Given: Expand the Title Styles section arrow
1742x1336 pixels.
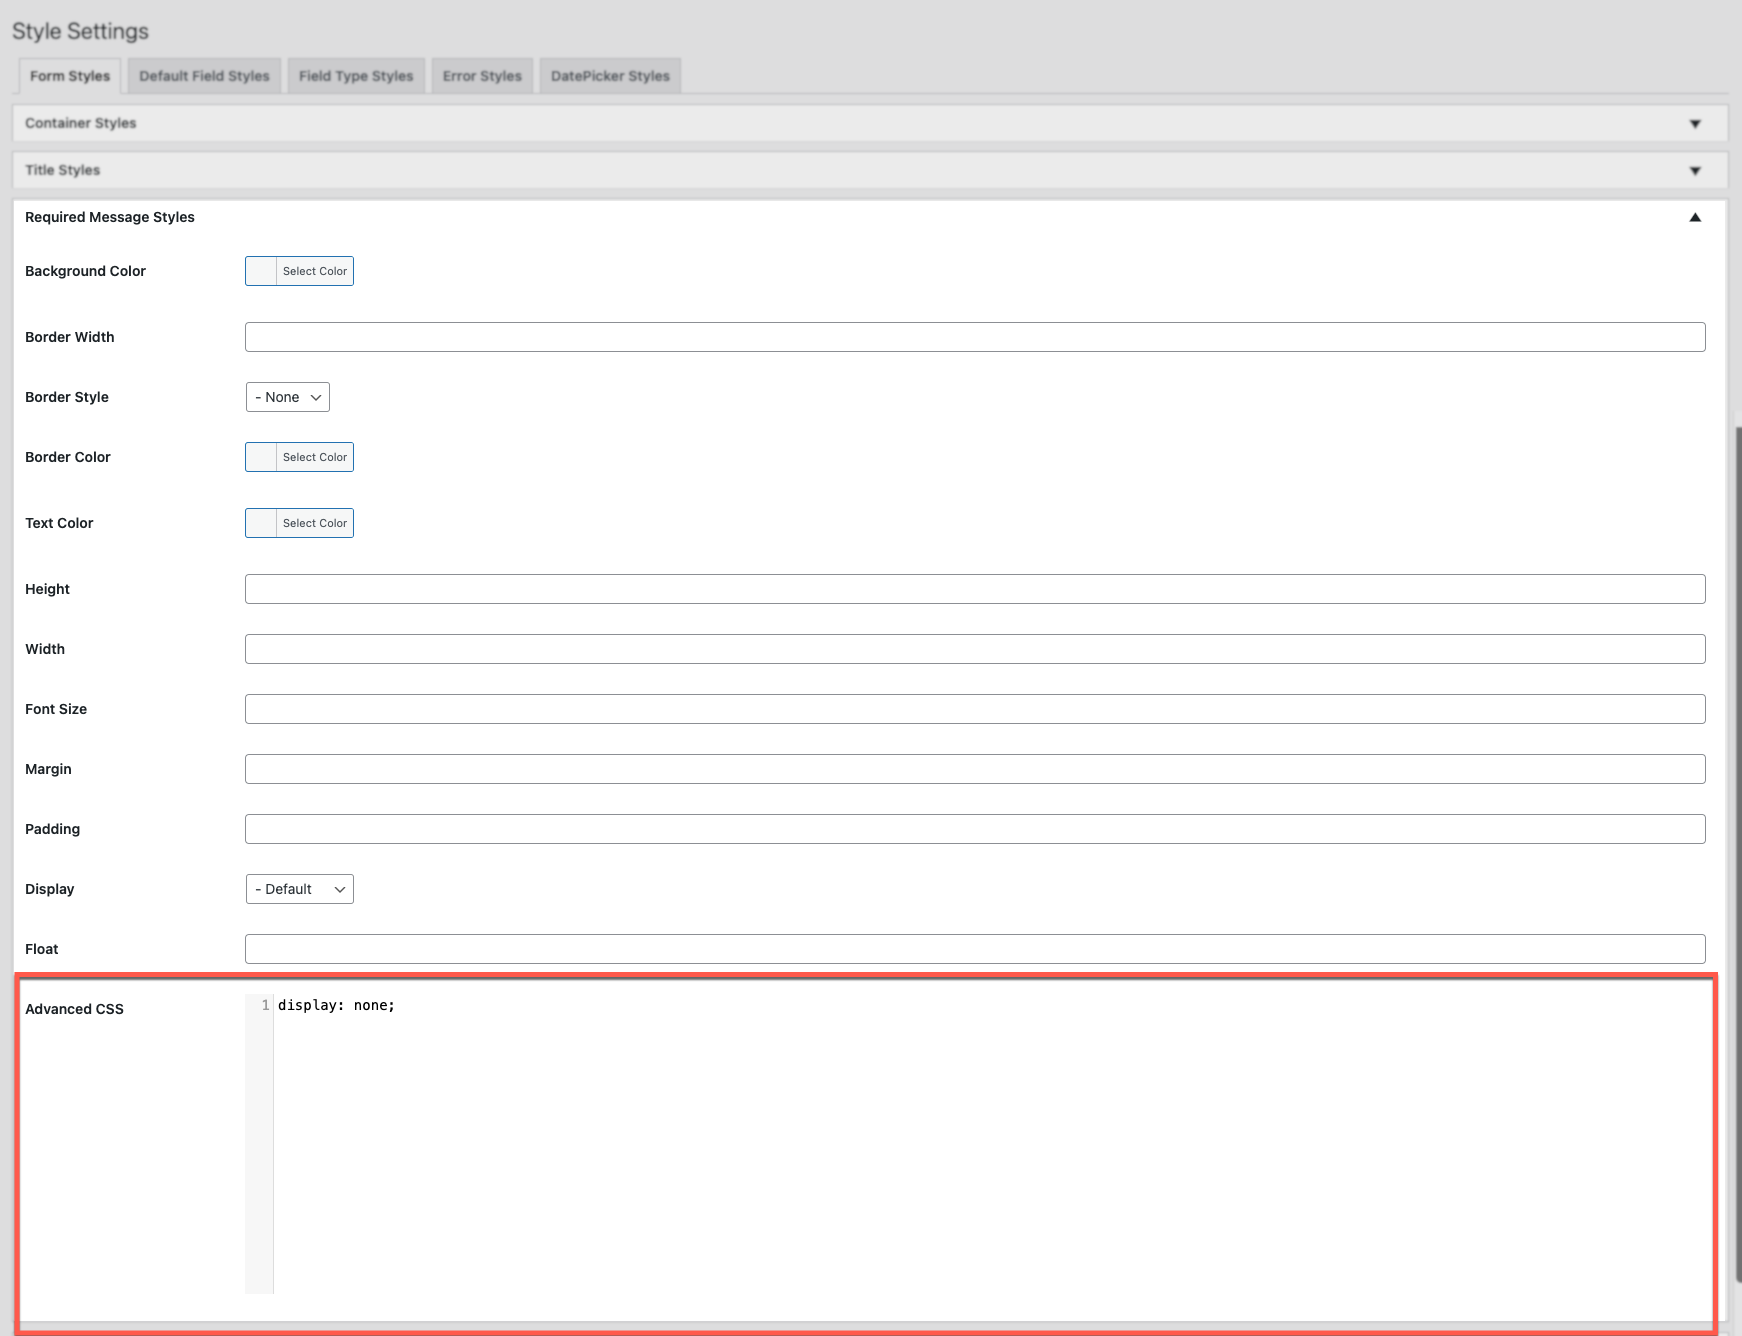Looking at the screenshot, I should pos(1694,171).
